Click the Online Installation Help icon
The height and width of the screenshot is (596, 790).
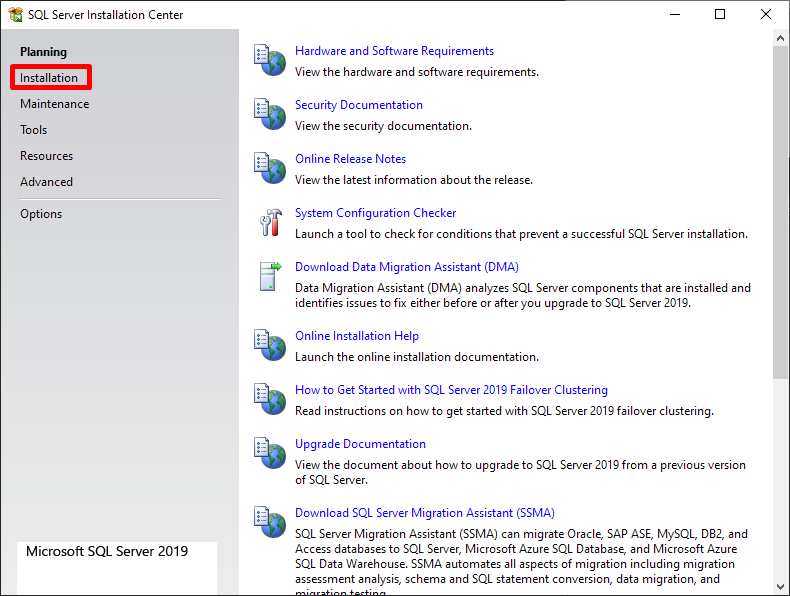tap(270, 345)
